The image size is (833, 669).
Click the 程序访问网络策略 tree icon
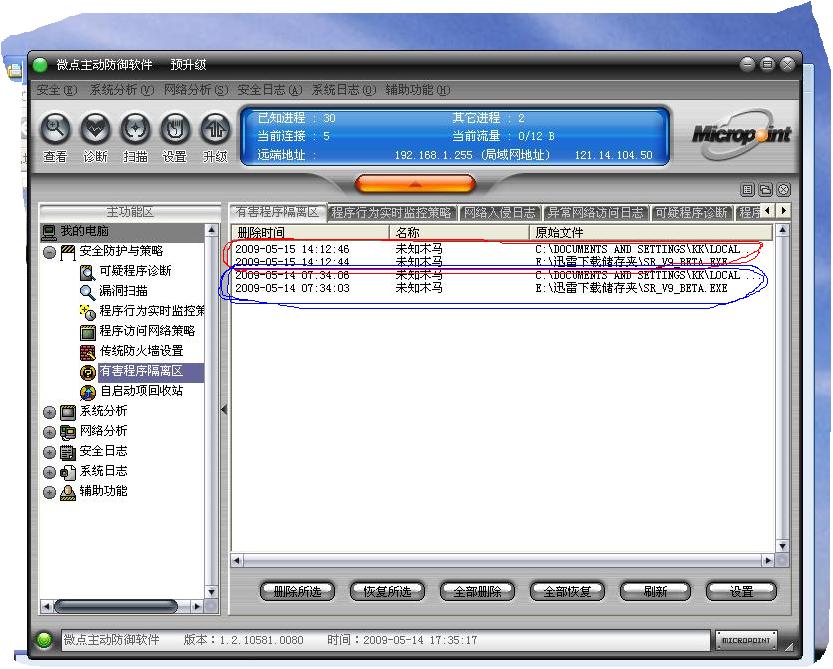(87, 332)
